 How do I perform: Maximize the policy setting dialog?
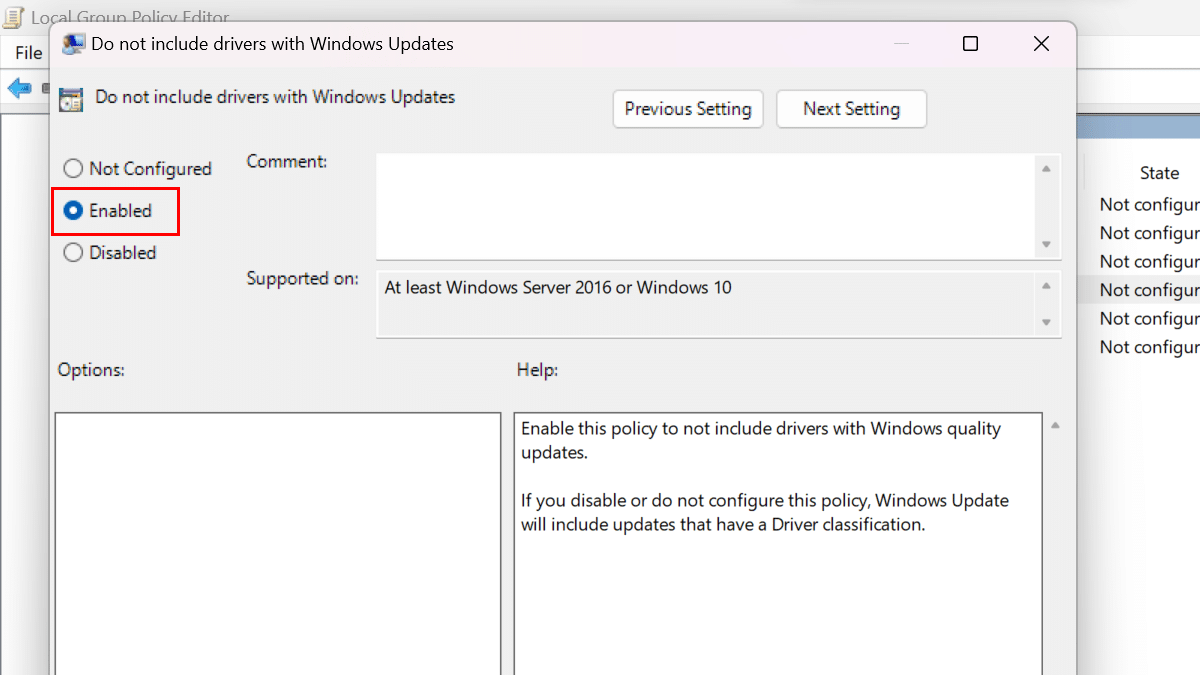pyautogui.click(x=970, y=44)
